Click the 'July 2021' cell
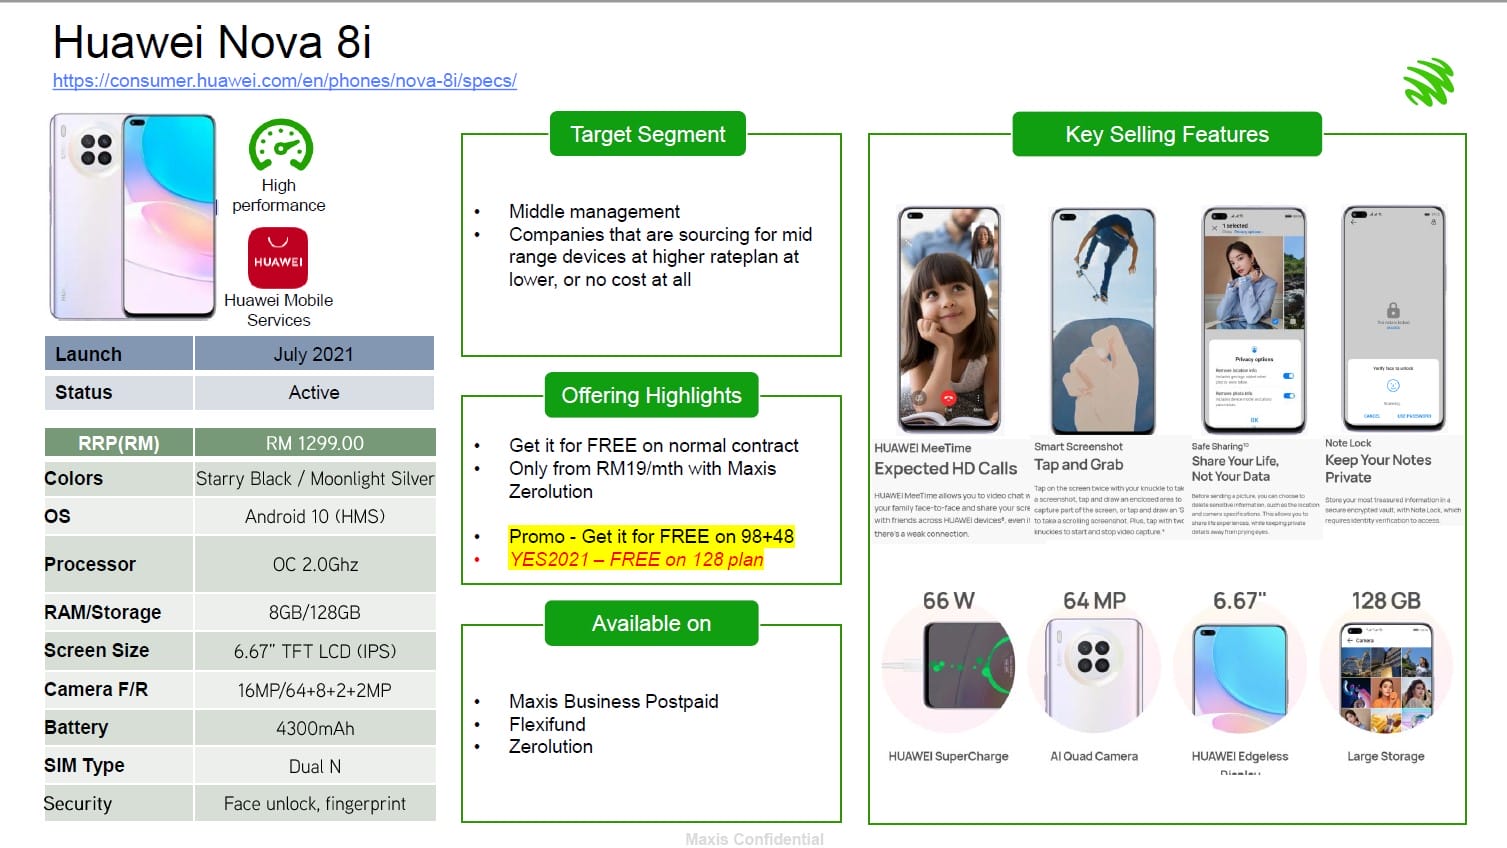Viewport: 1507px width, 848px height. 314,354
